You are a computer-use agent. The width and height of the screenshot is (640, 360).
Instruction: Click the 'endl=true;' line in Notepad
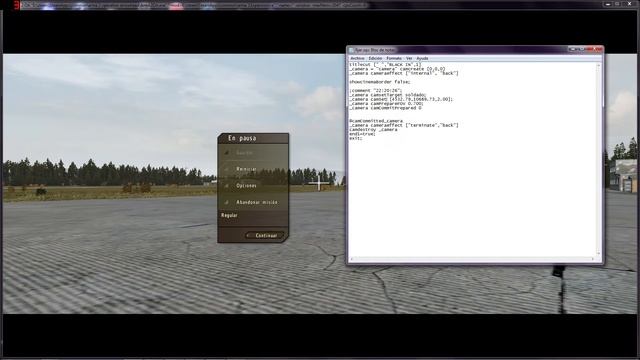362,134
